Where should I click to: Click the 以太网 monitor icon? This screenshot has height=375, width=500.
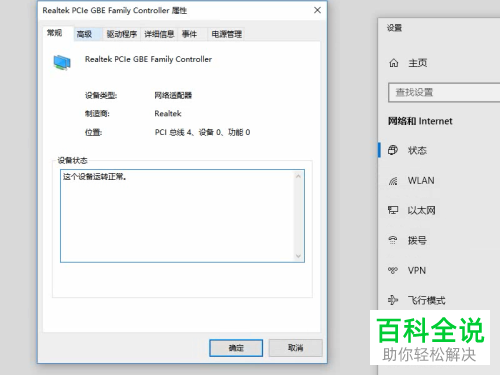393,210
